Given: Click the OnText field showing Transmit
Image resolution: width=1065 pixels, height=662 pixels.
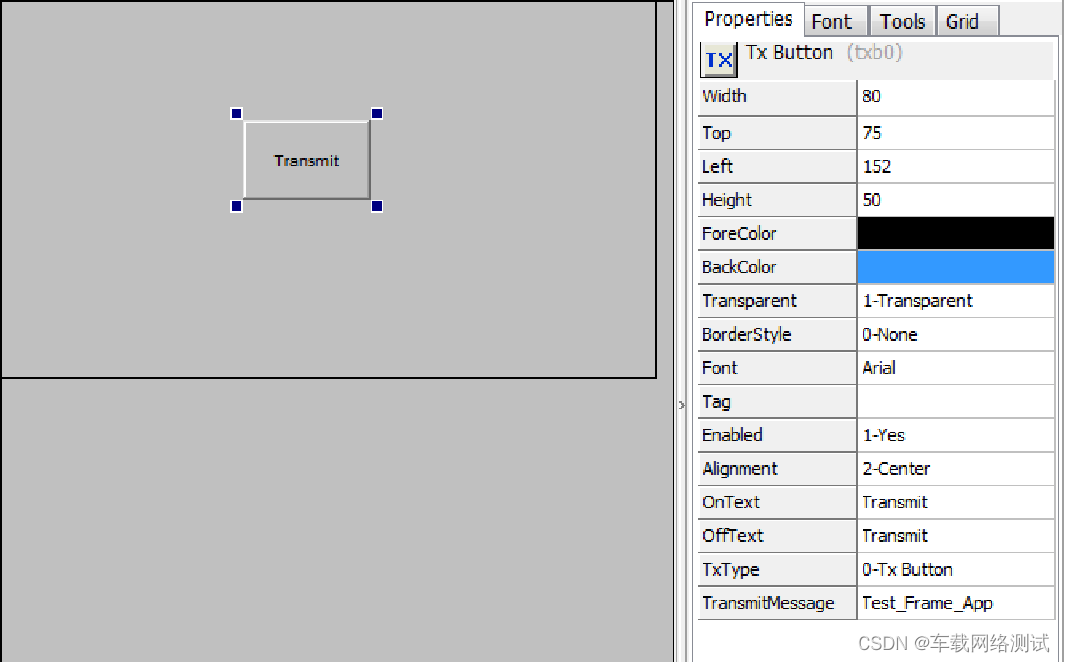Looking at the screenshot, I should coord(955,502).
